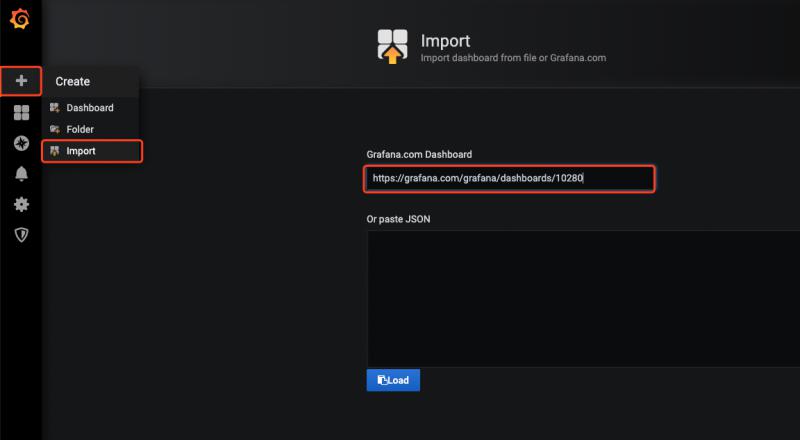The height and width of the screenshot is (440, 800).
Task: Open Alerting via the bell icon
Action: (x=21, y=174)
